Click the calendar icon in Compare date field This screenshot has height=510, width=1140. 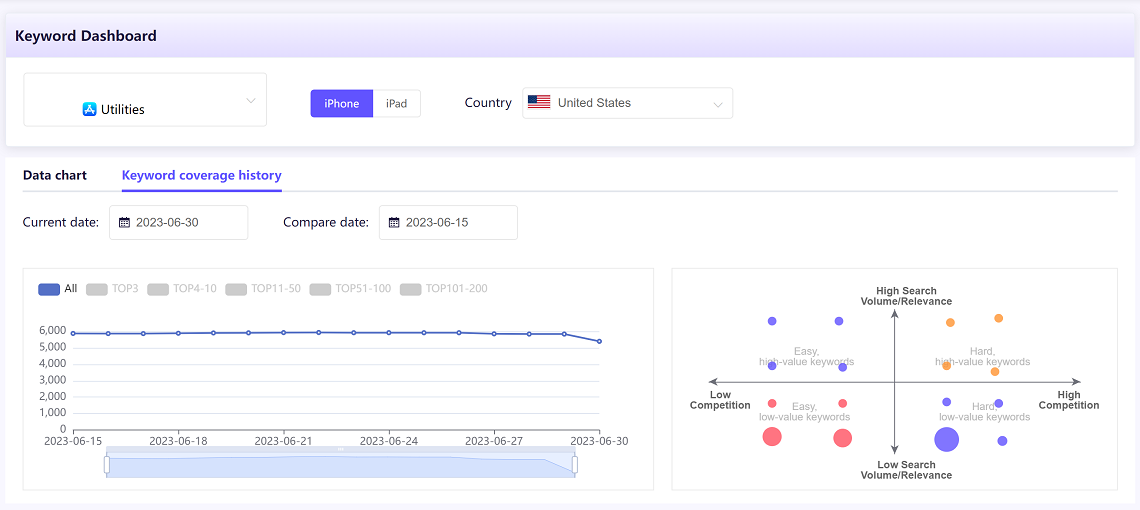coord(394,223)
